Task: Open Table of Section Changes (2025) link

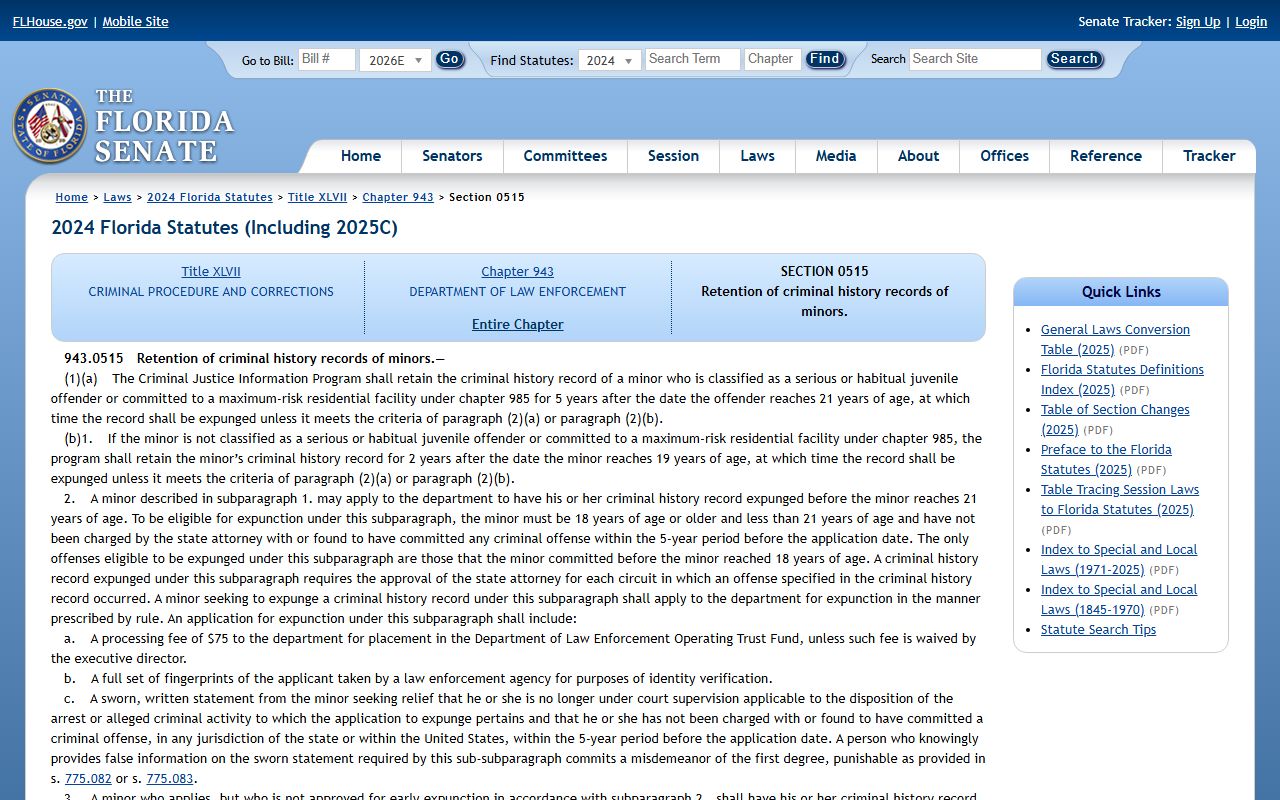Action: (x=1115, y=419)
